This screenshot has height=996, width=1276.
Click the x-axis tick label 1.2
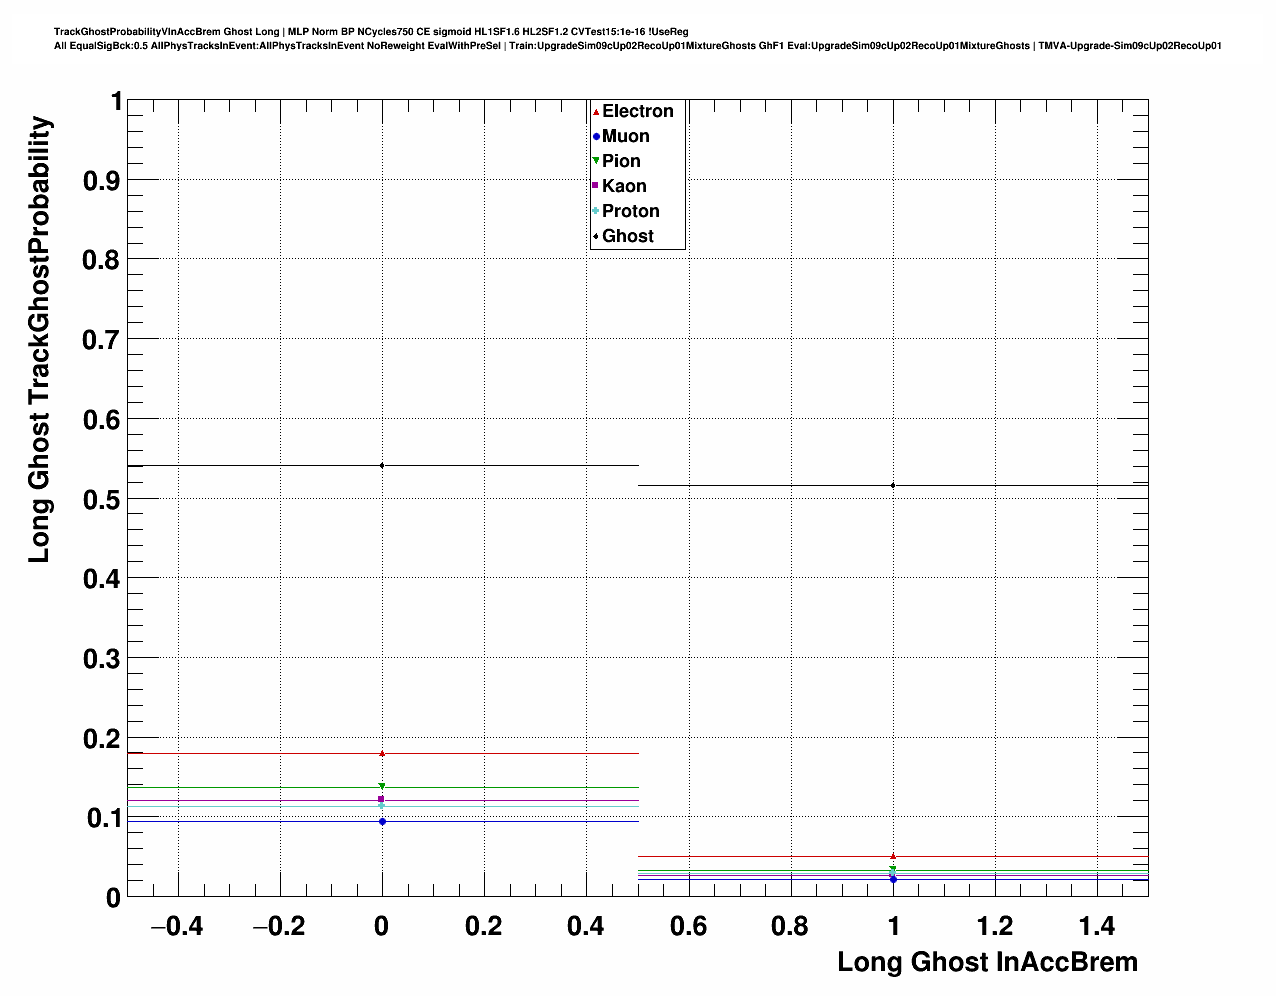tap(995, 926)
